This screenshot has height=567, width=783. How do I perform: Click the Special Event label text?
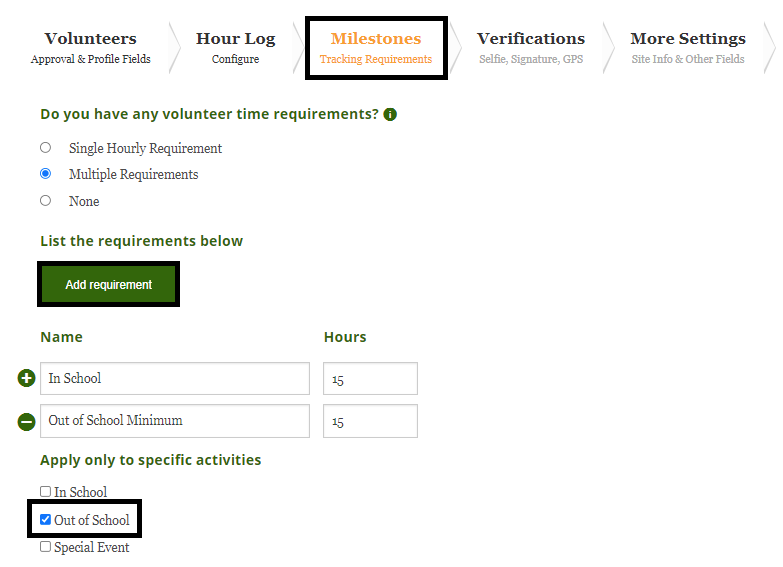pos(92,547)
